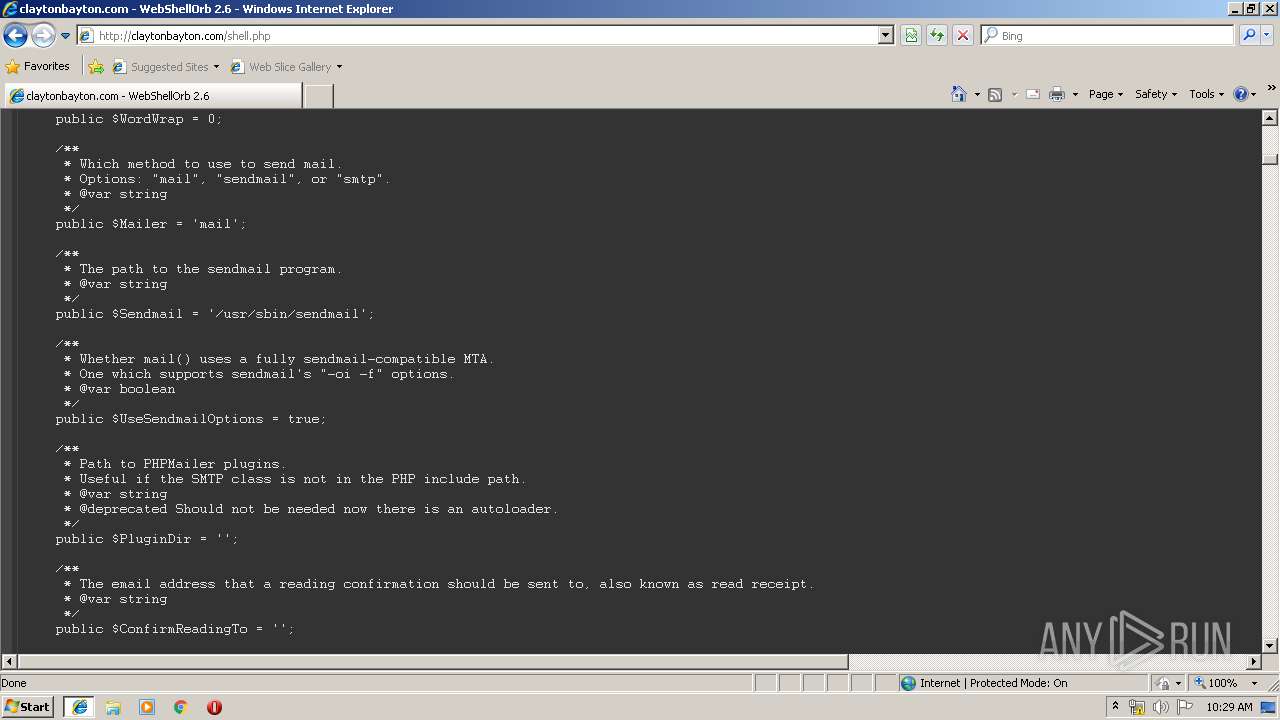
Task: Expand Web Slice Gallery dropdown arrow
Action: click(x=339, y=67)
